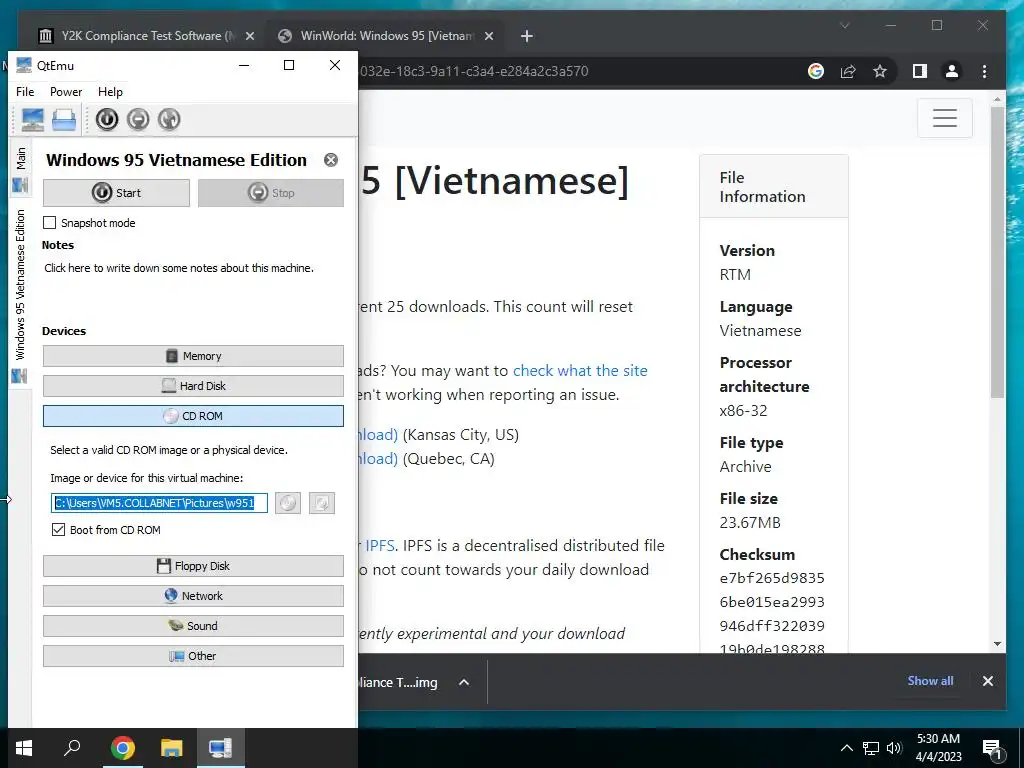Open the Chrome profile icon

pos(952,71)
